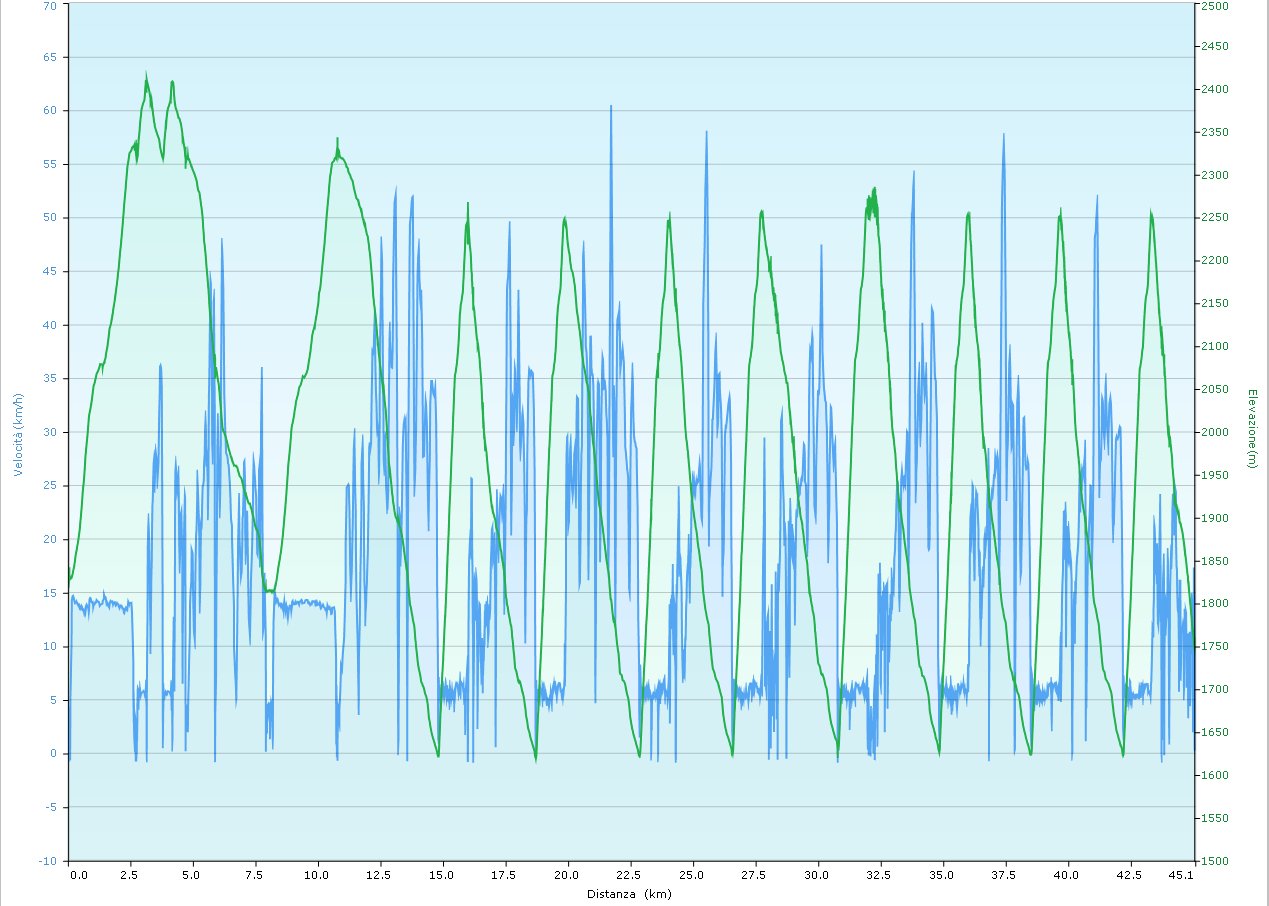Image resolution: width=1269 pixels, height=906 pixels.
Task: Click the 0 tick on the speed axis
Action: [52, 754]
